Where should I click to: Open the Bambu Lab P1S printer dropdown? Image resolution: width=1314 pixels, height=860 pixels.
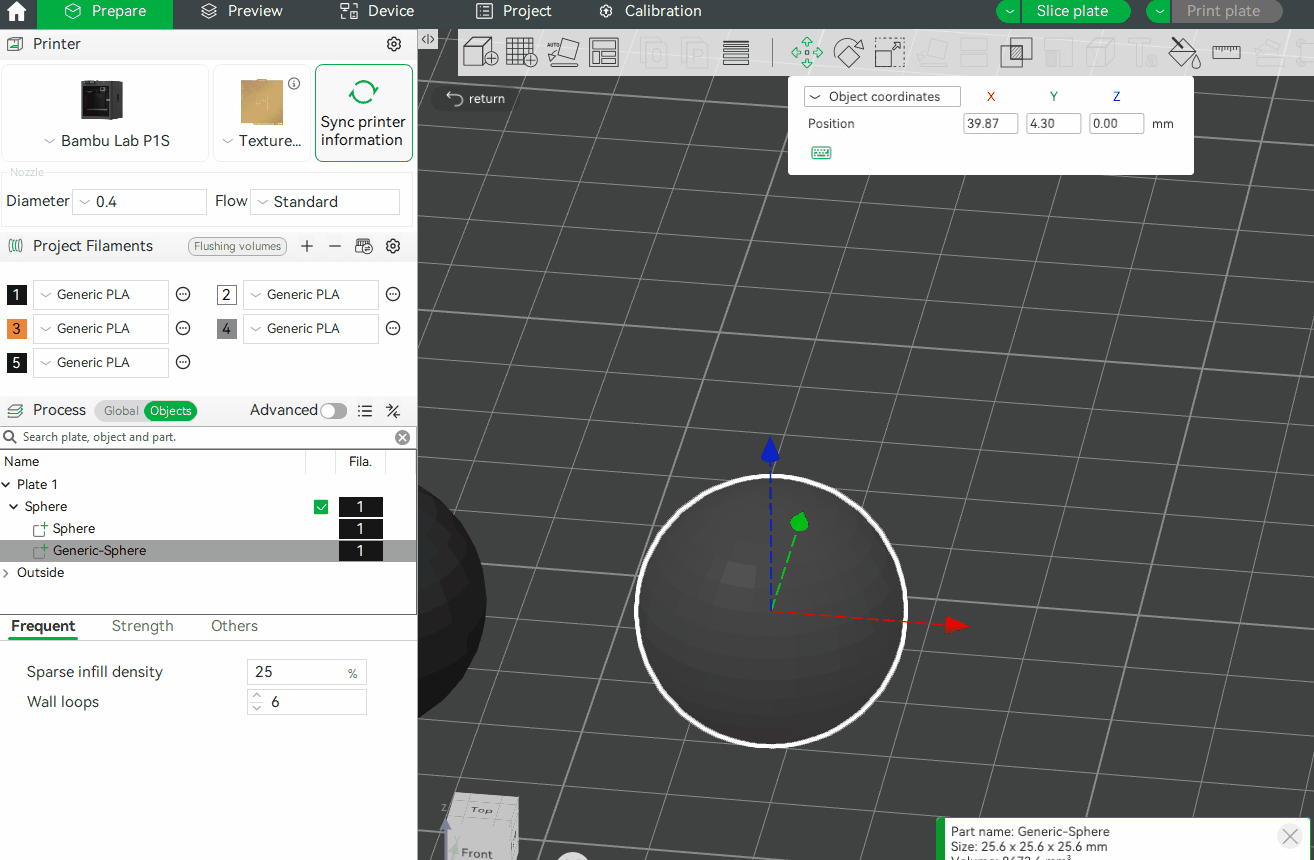pyautogui.click(x=106, y=141)
